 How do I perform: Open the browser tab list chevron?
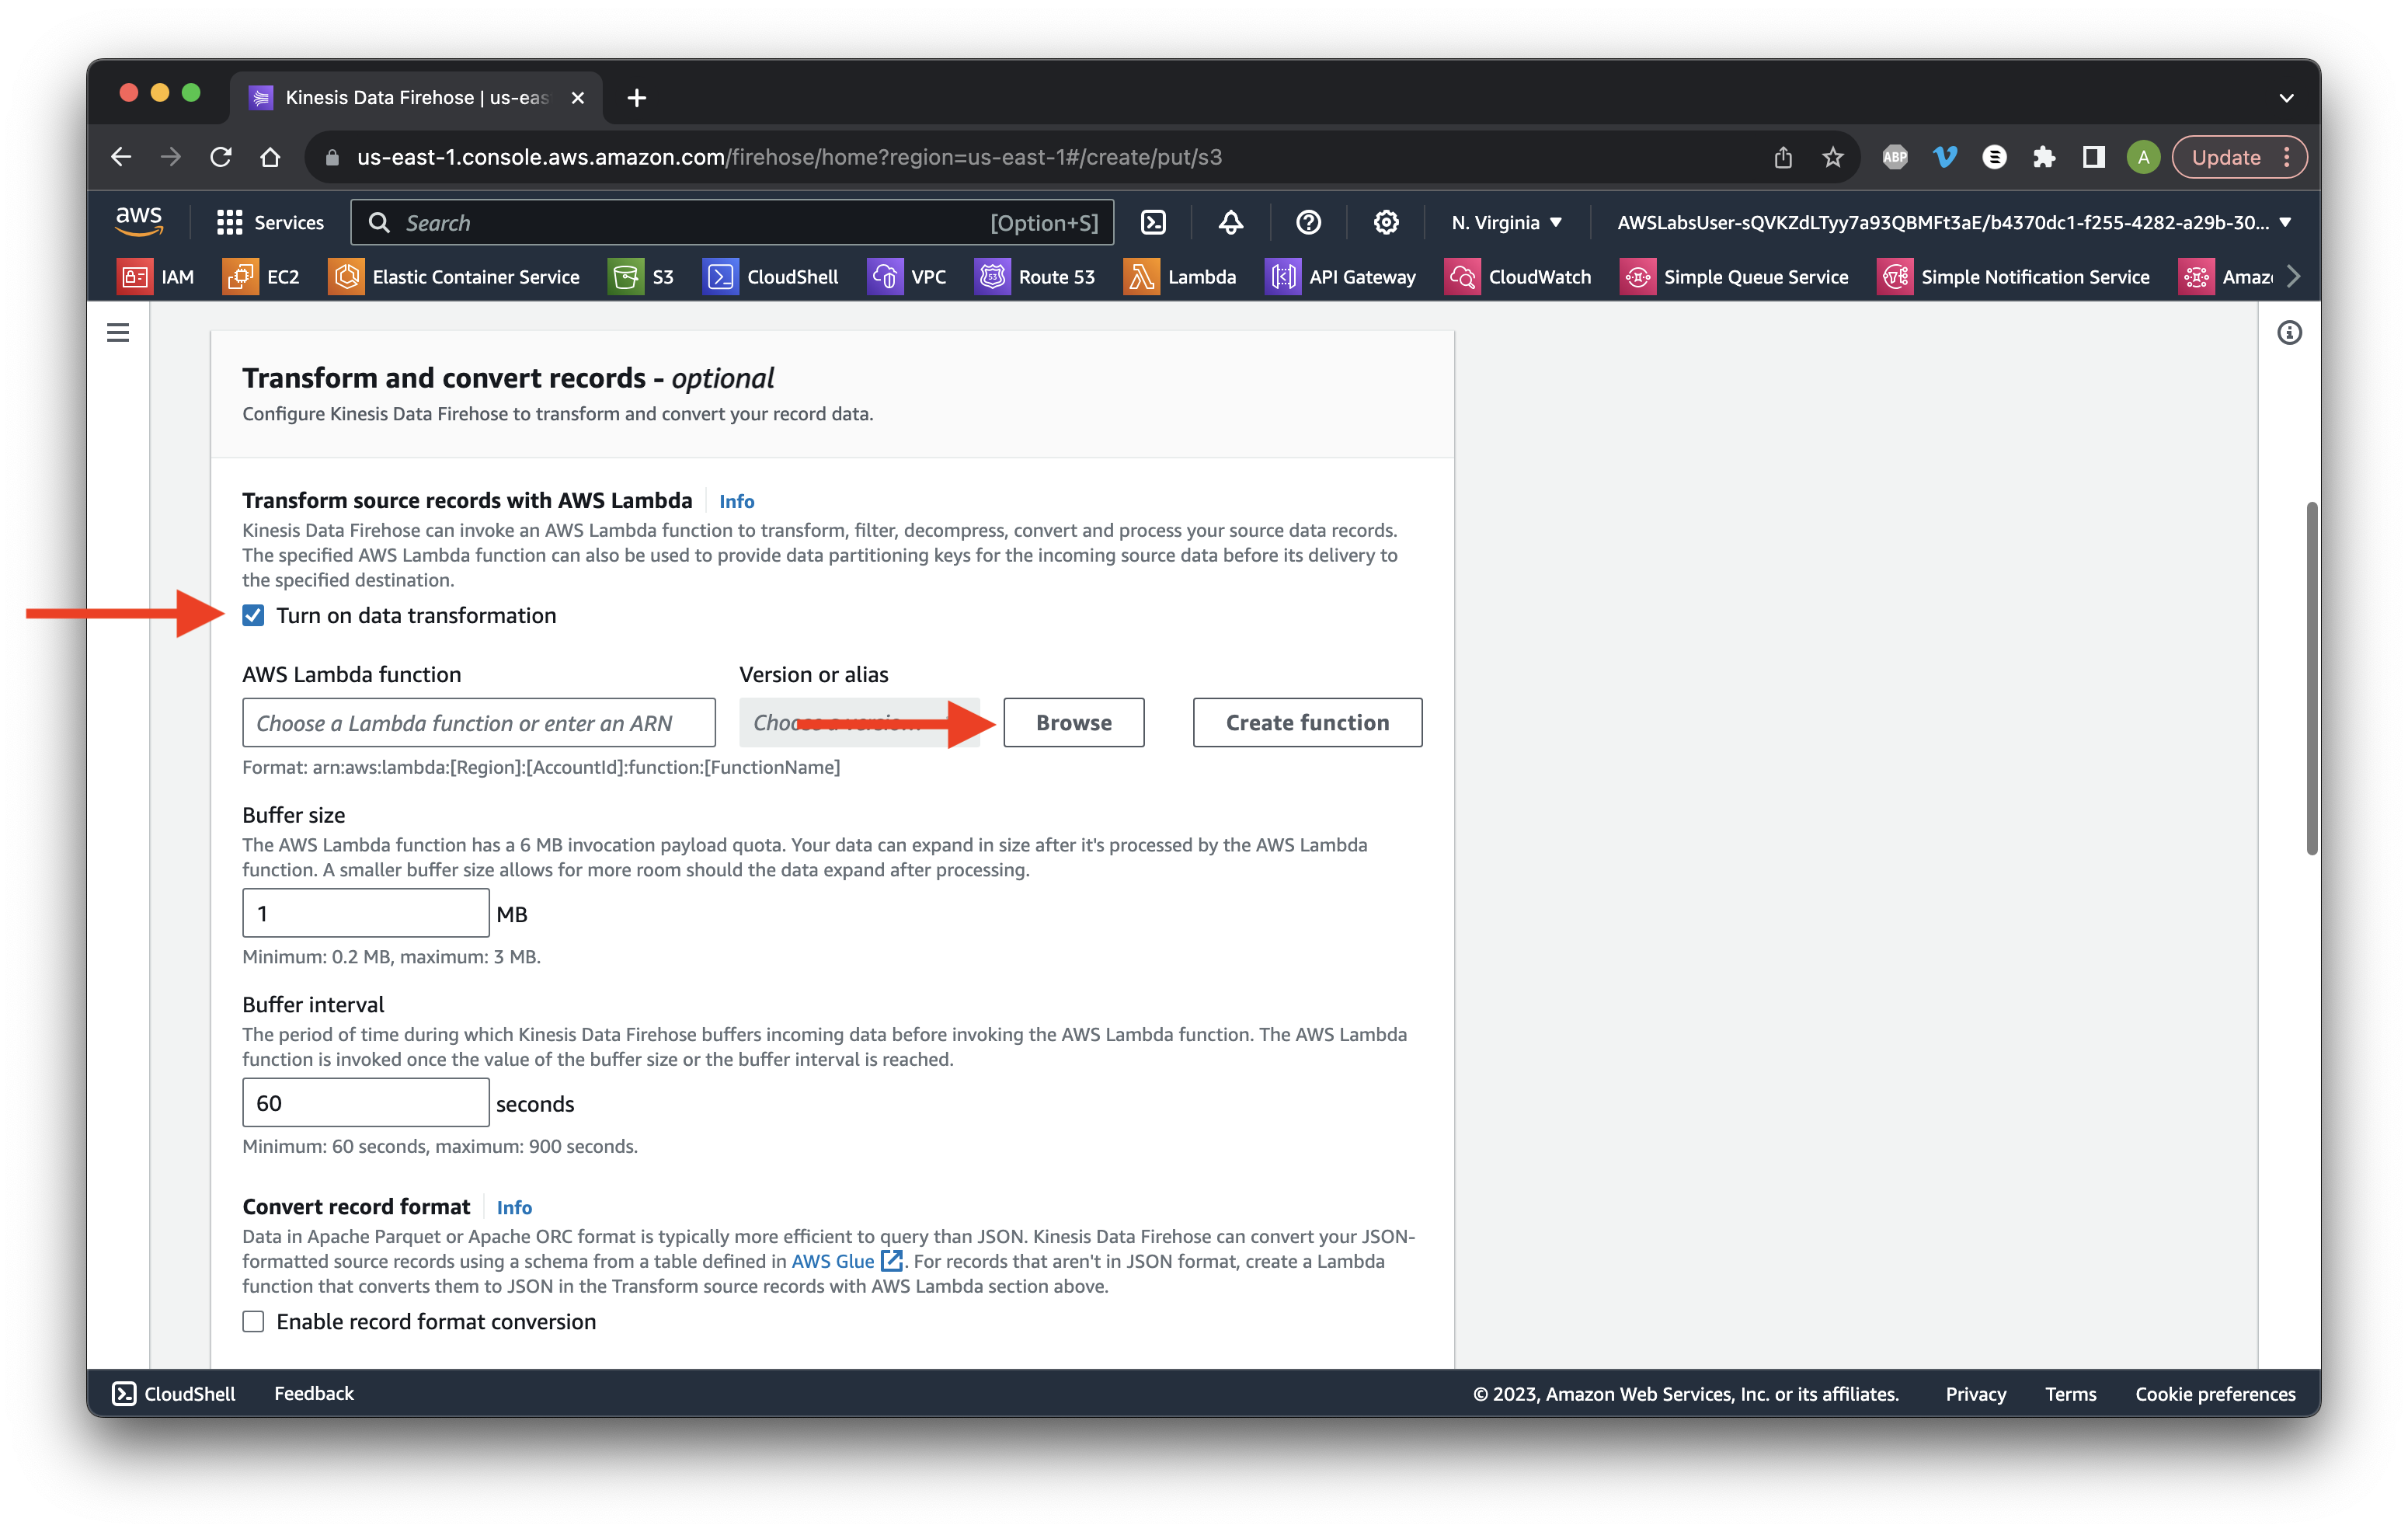pyautogui.click(x=2286, y=98)
